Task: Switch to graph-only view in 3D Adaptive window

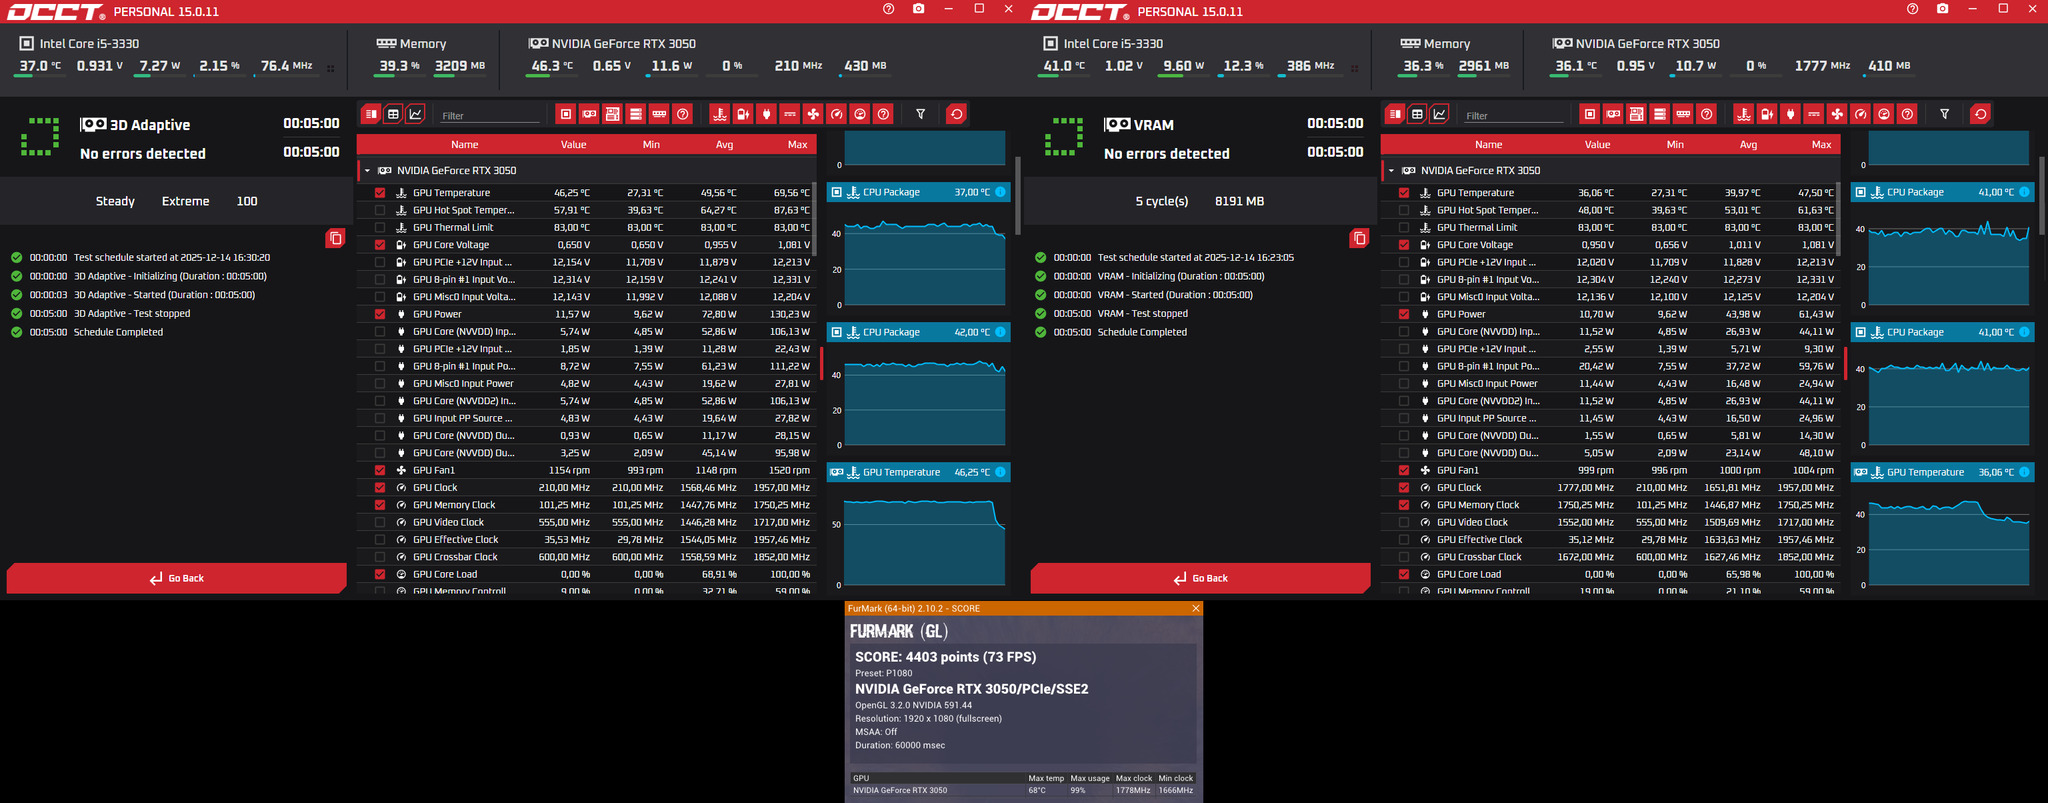Action: click(x=416, y=114)
